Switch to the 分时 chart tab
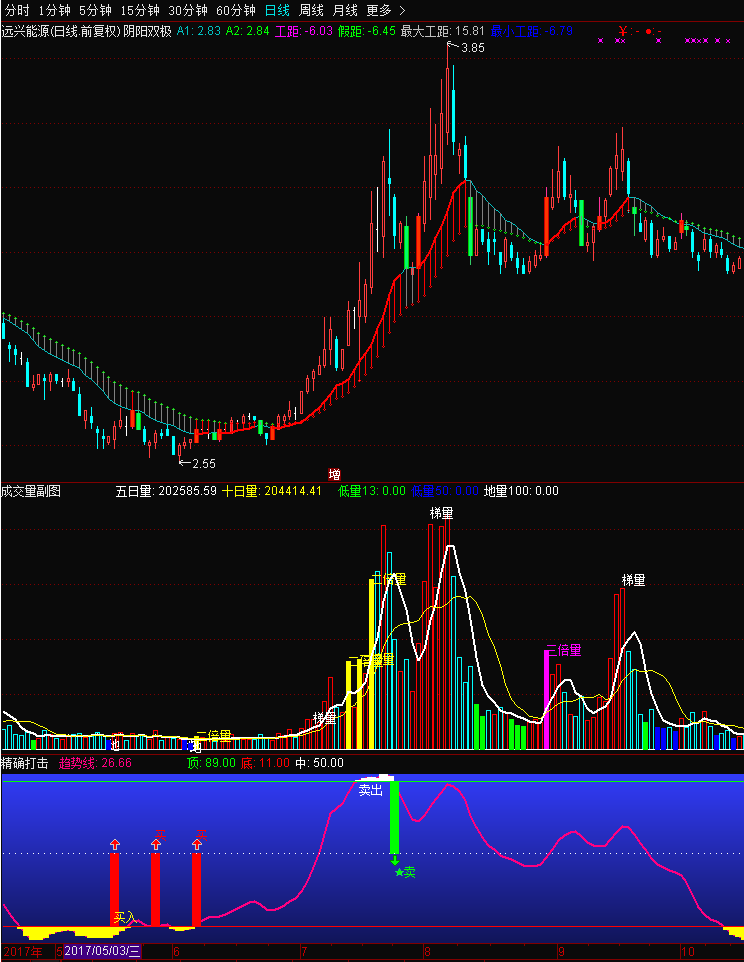 [17, 10]
